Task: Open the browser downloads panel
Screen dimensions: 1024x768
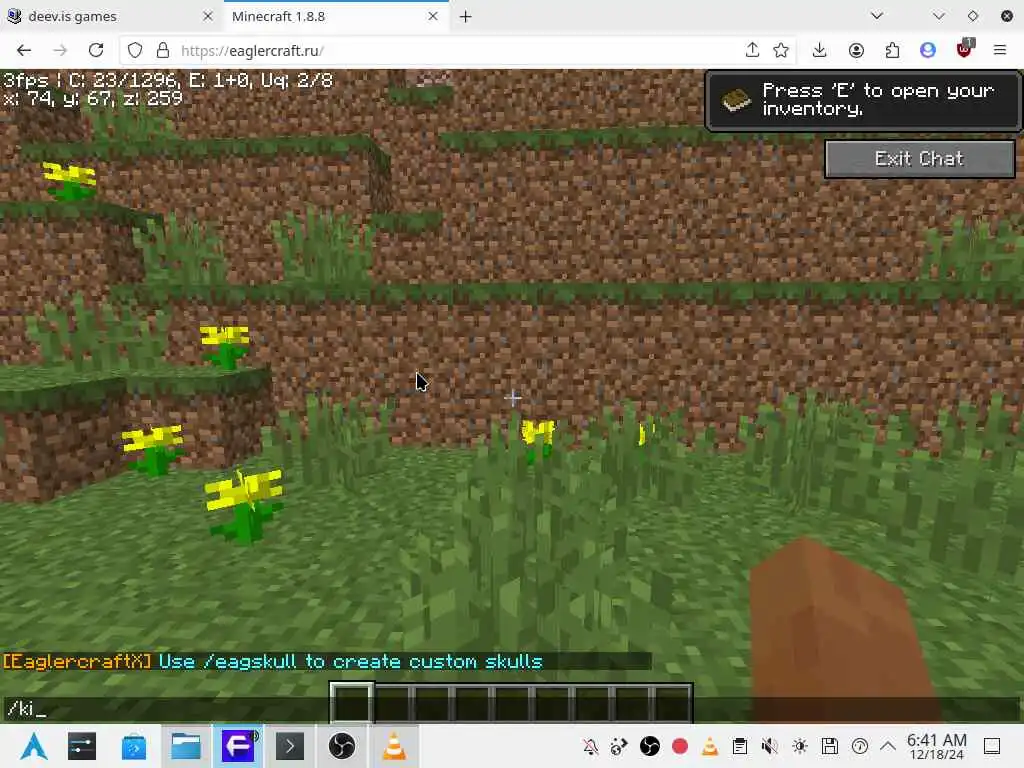Action: (x=820, y=50)
